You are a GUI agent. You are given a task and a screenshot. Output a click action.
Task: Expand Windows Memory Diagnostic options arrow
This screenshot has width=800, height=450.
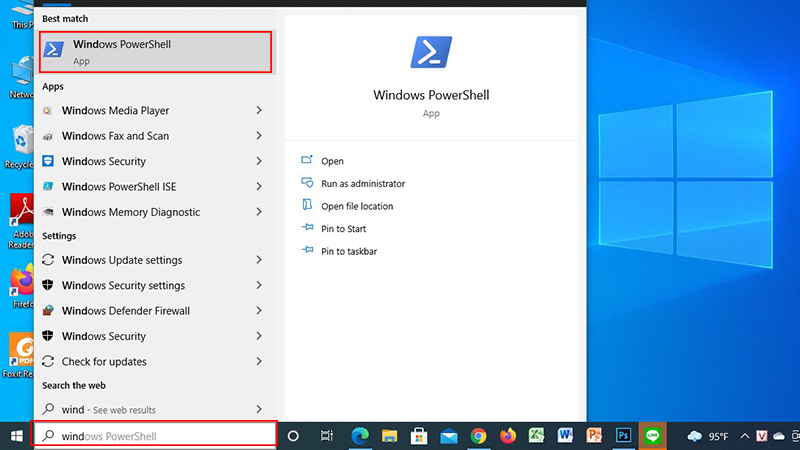pos(259,212)
